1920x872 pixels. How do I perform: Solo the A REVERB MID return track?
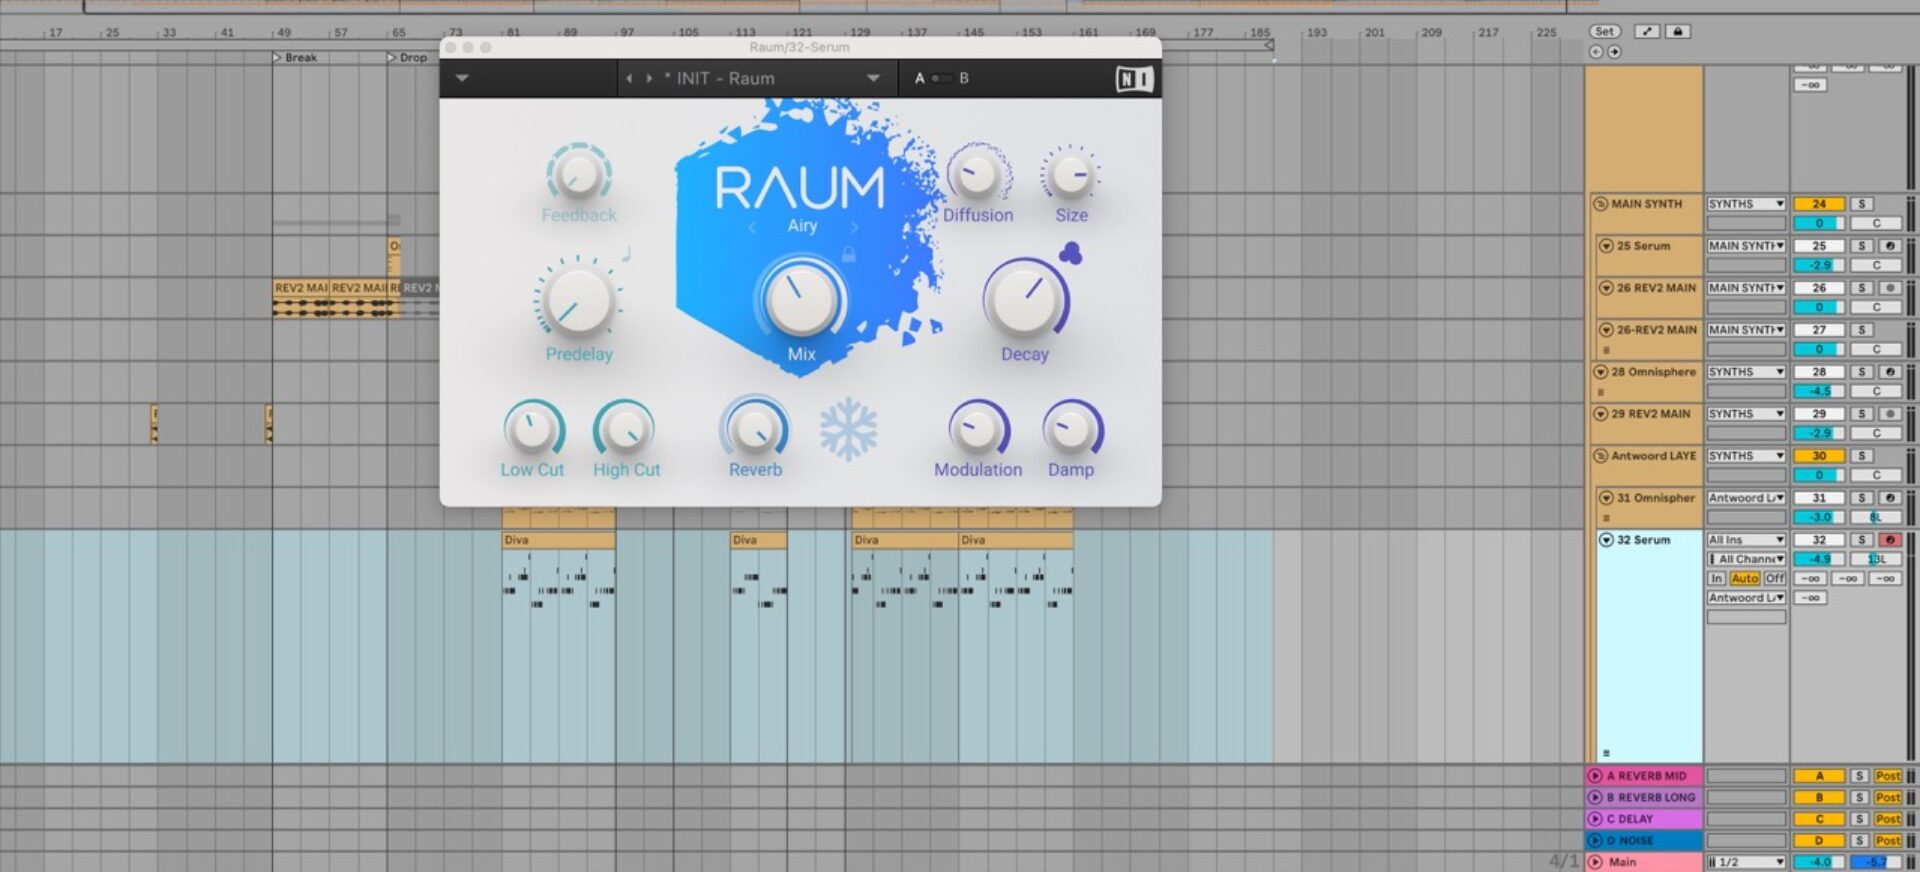(1859, 775)
